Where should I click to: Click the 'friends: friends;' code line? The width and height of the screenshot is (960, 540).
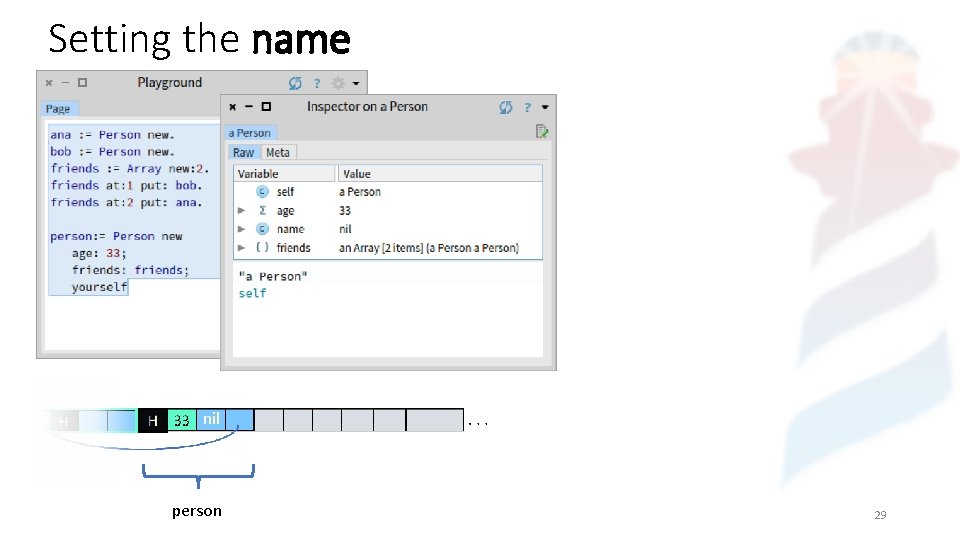coord(130,270)
